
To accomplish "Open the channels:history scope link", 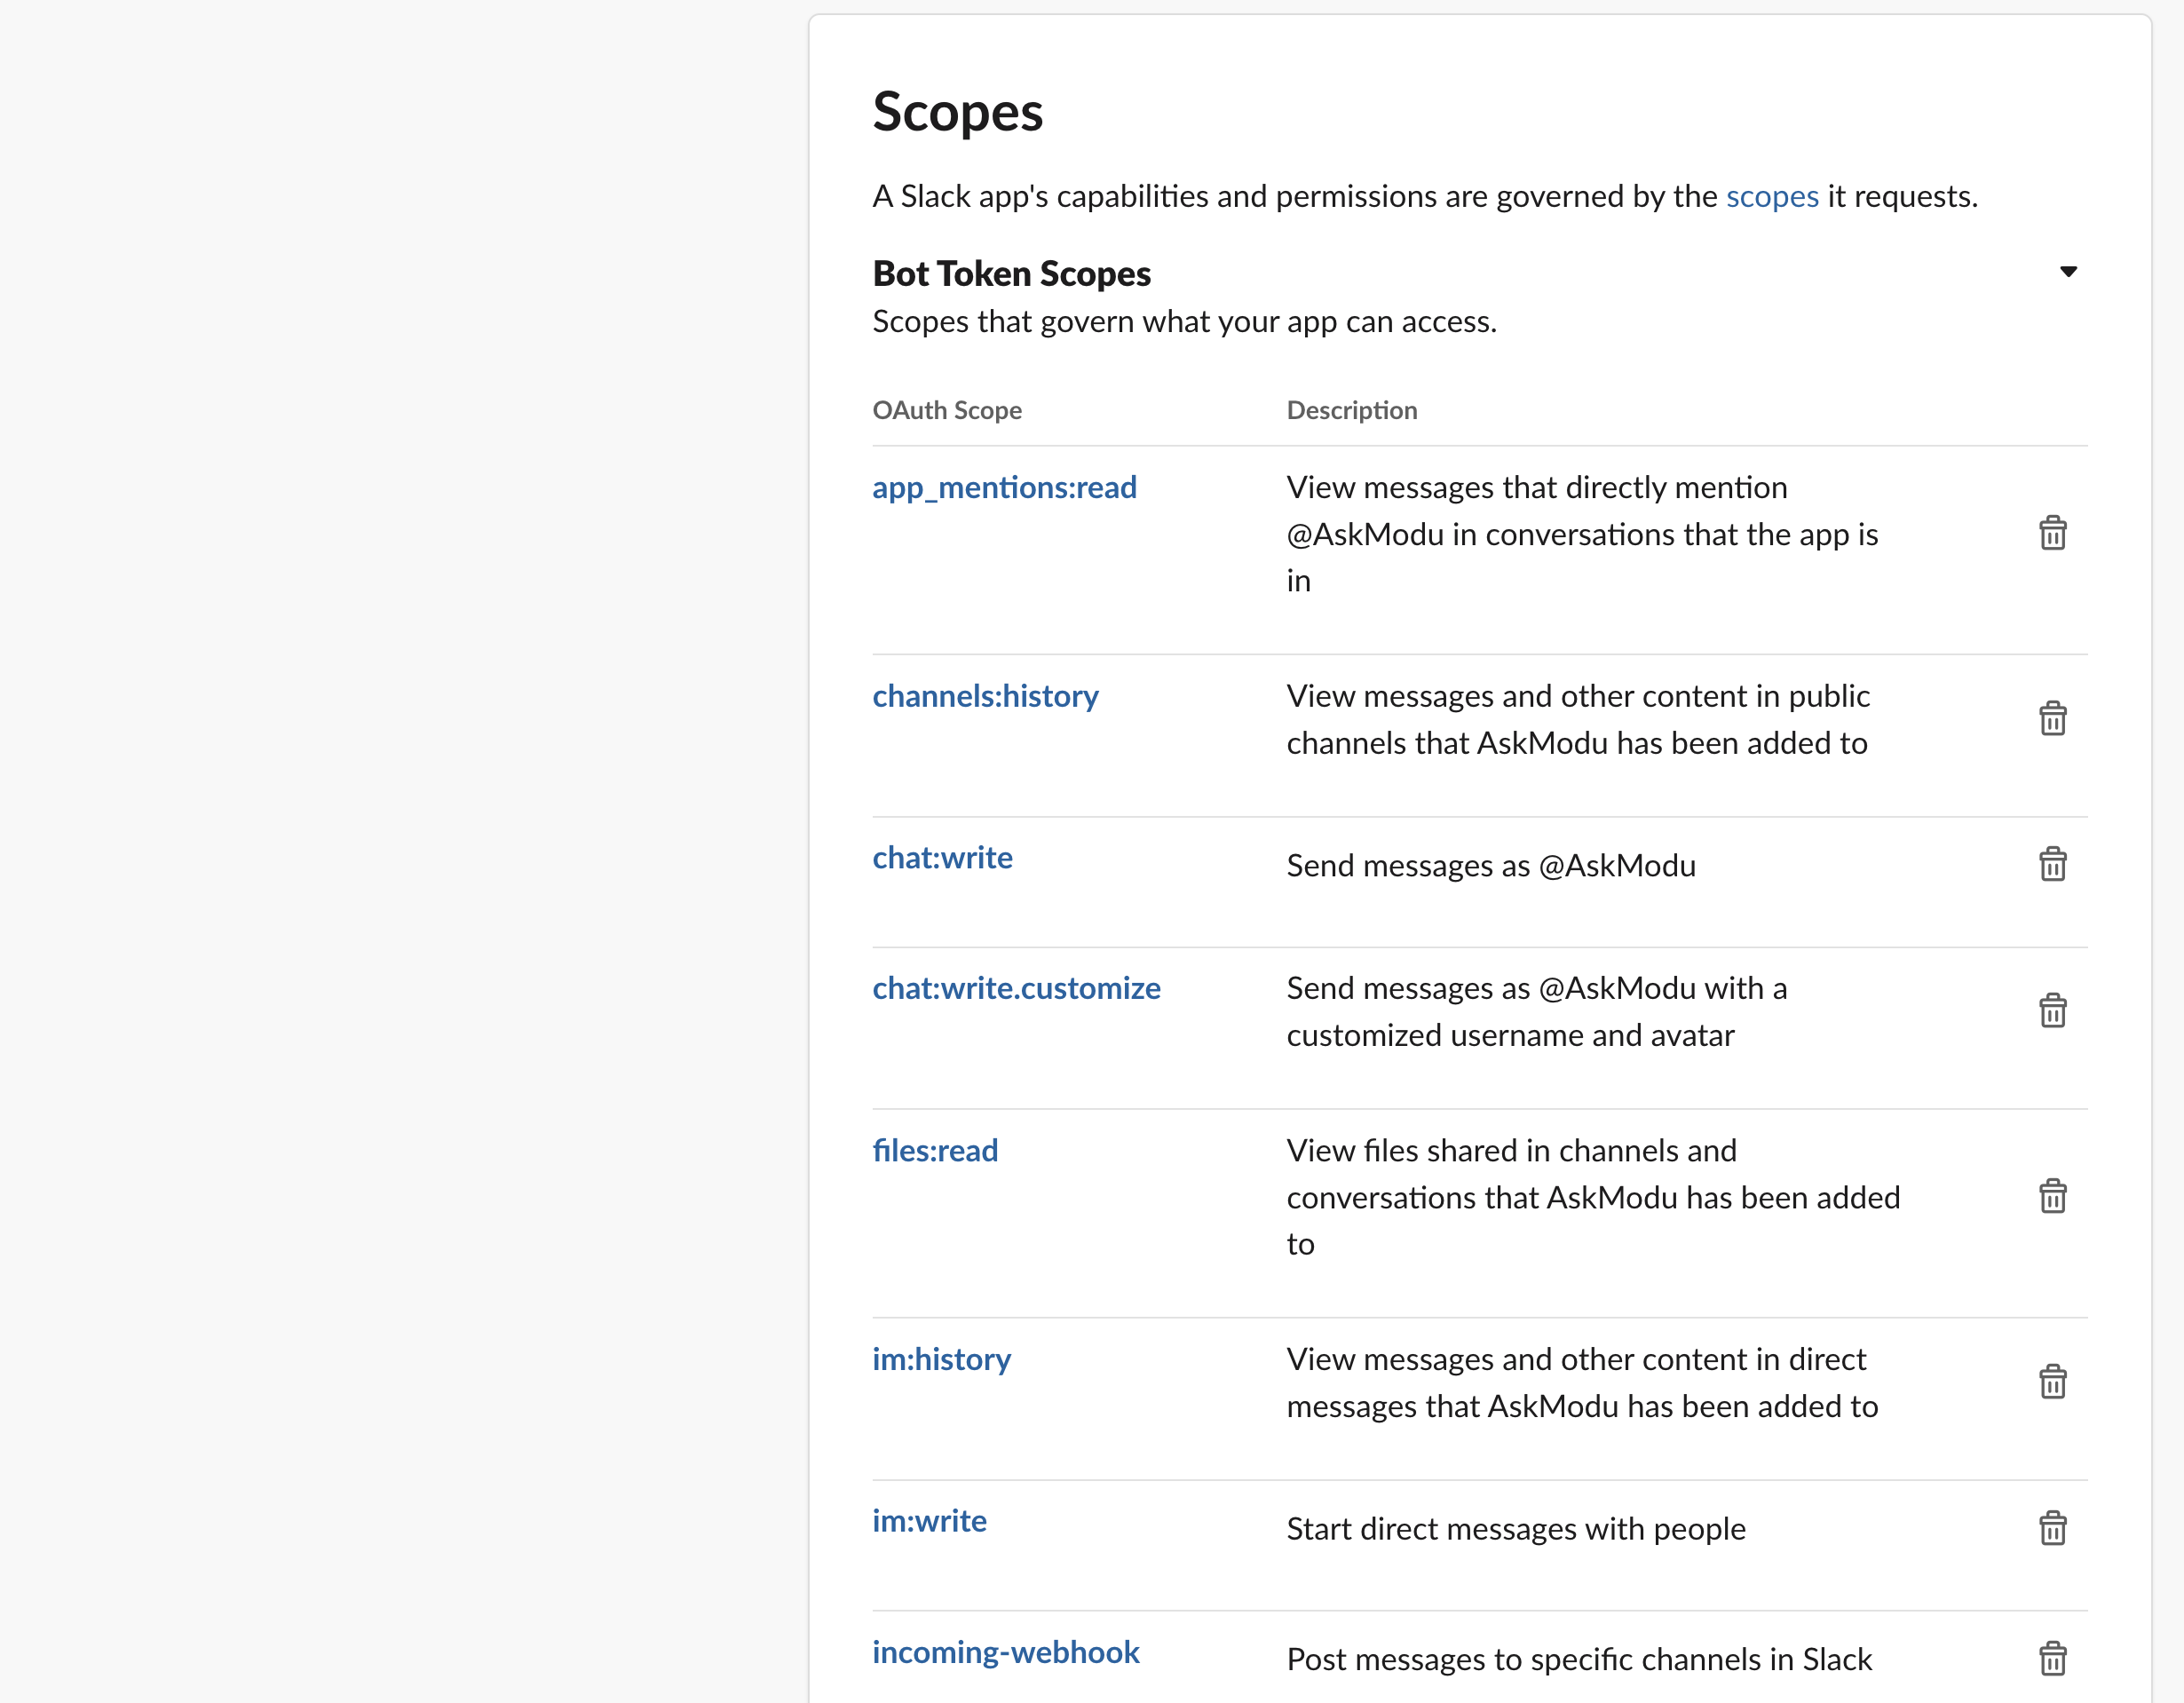I will 985,696.
